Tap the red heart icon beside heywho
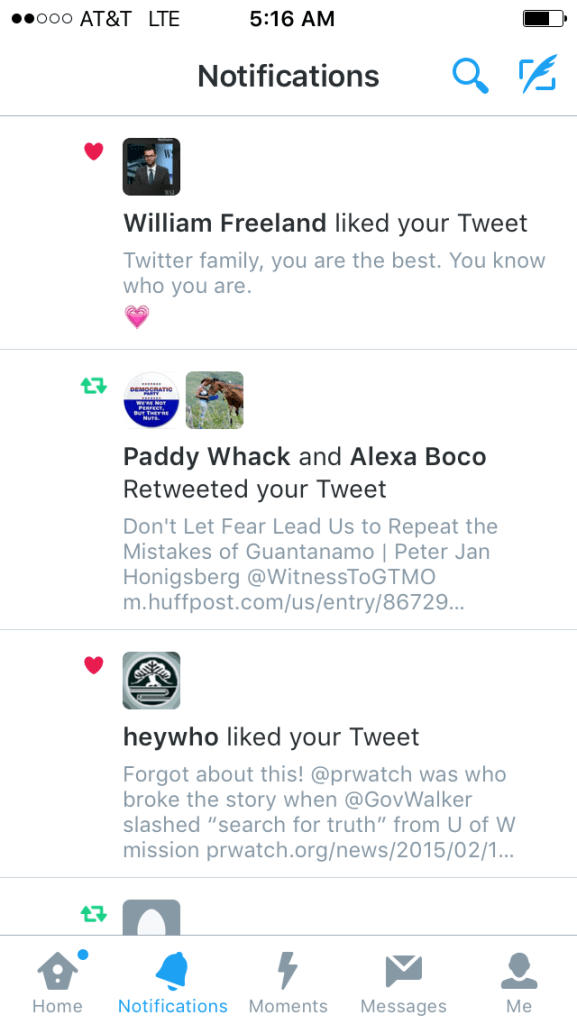Screen dimensions: 577x1024 94,665
